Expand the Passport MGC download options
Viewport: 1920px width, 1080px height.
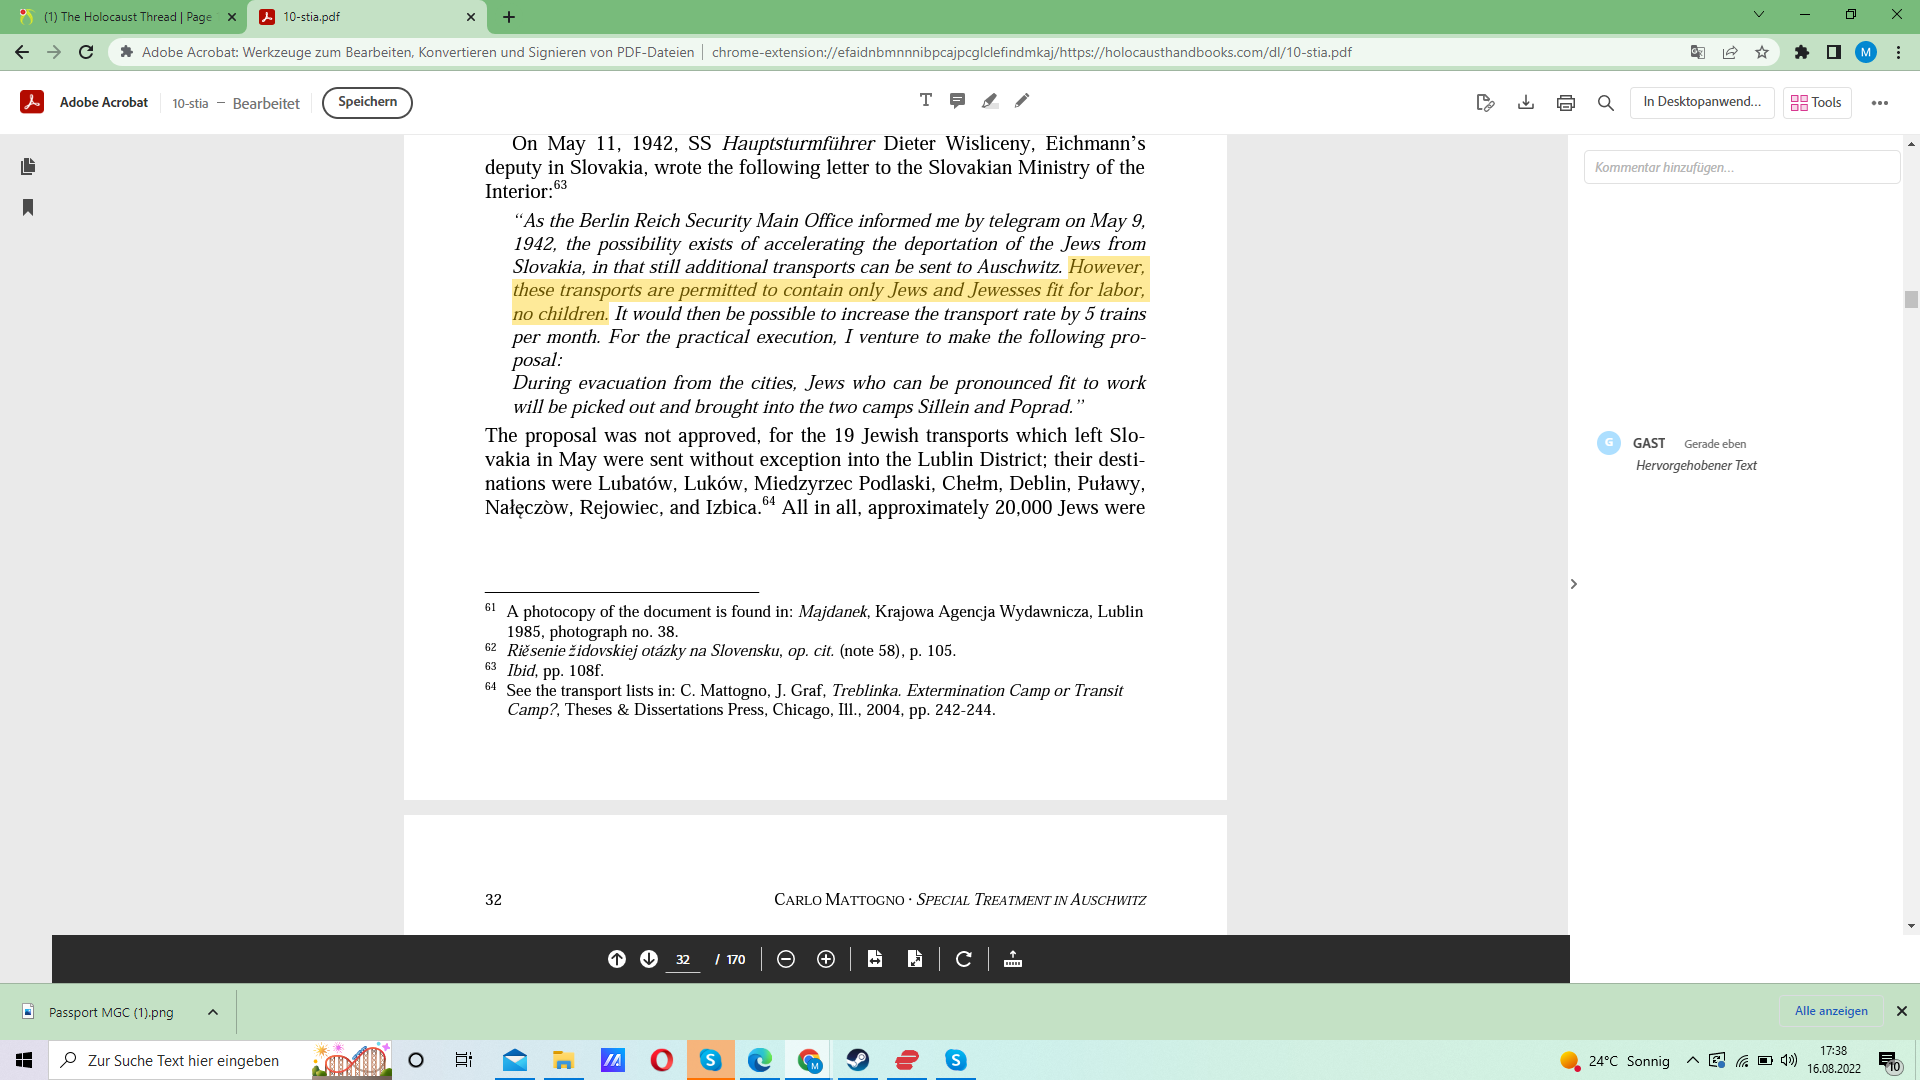pos(213,1012)
